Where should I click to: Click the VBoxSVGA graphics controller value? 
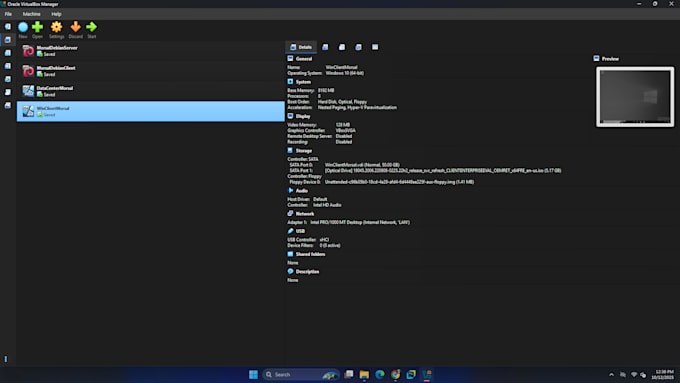(x=346, y=131)
